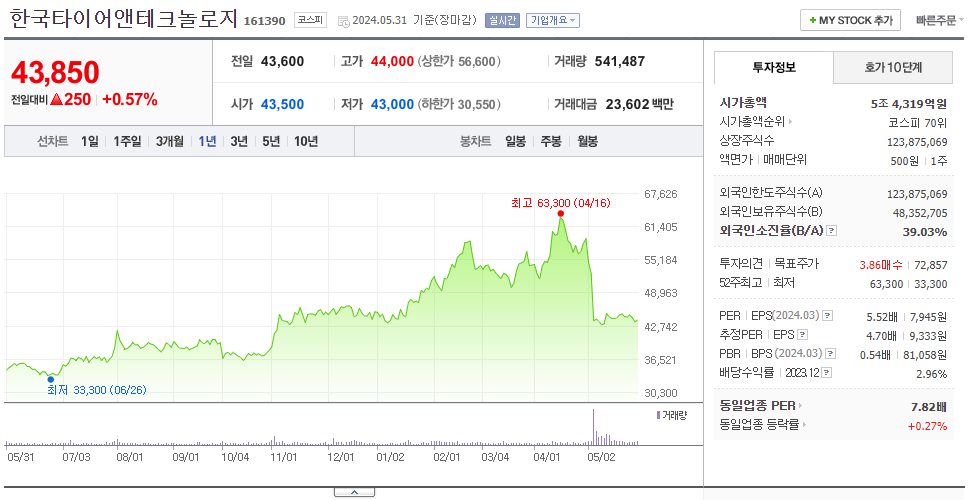Click 전일 value 43,600

(282, 61)
